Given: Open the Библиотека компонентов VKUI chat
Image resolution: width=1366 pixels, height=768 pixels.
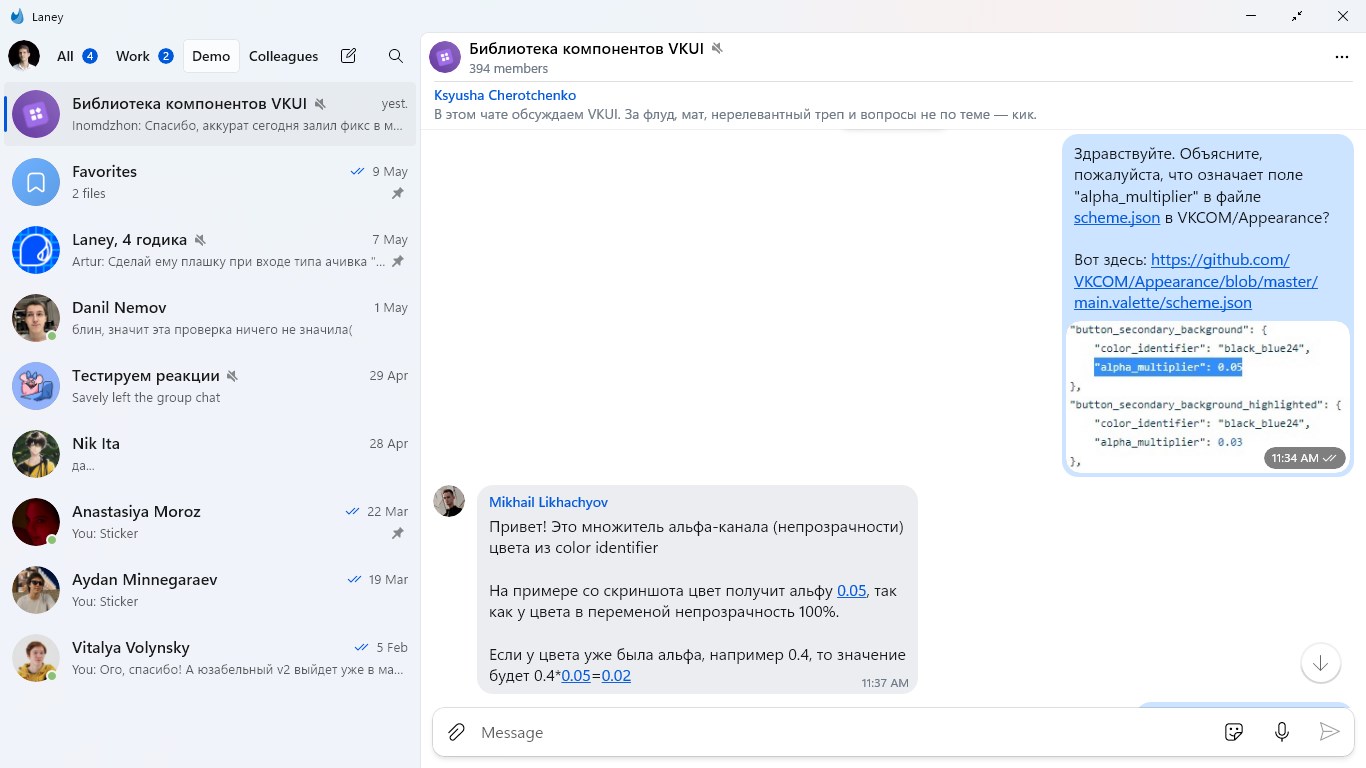Looking at the screenshot, I should [x=210, y=114].
